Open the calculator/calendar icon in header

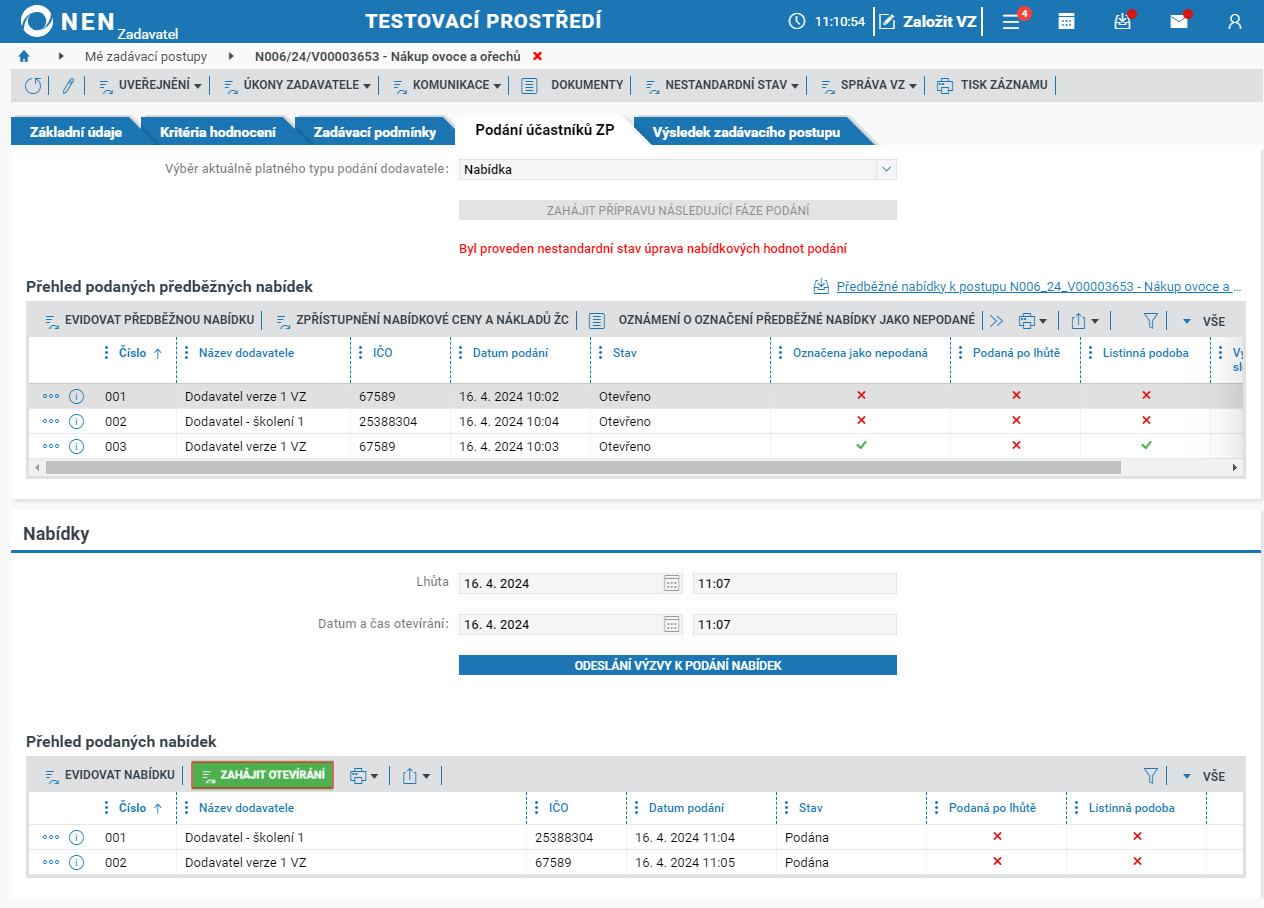[x=1067, y=21]
